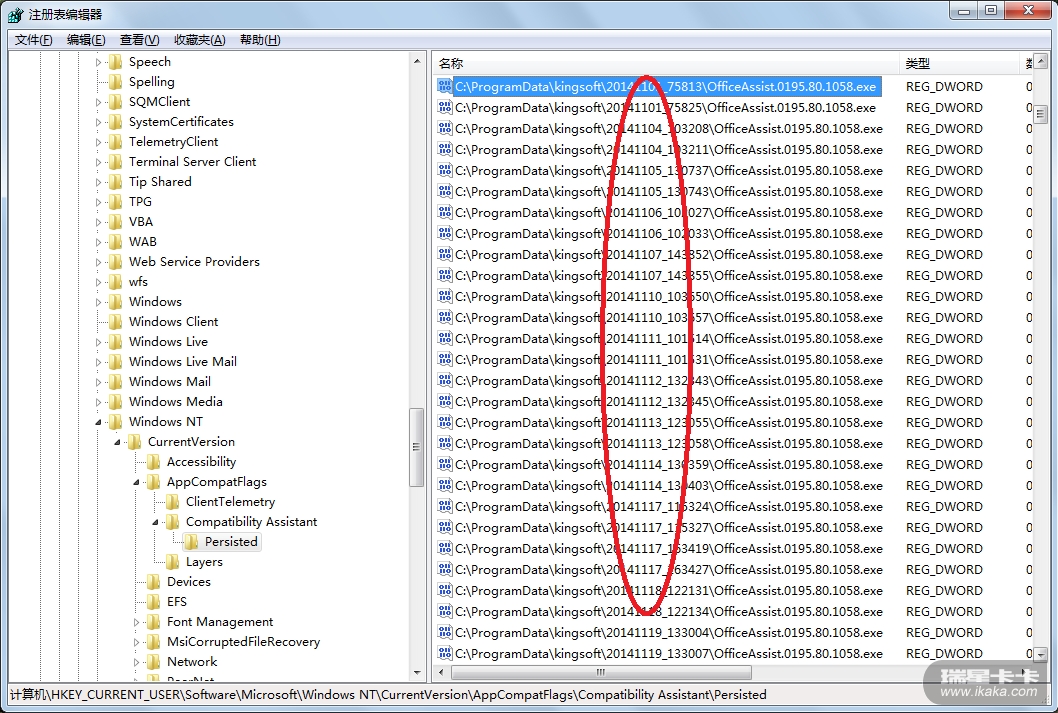Collapse the Windows NT tree node
Screen dimensions: 1058x713
[x=99, y=422]
